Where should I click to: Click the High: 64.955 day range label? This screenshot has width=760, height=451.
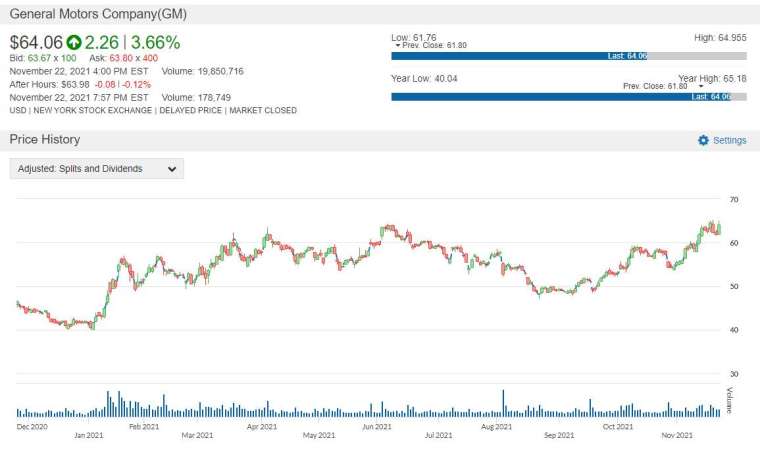point(720,38)
